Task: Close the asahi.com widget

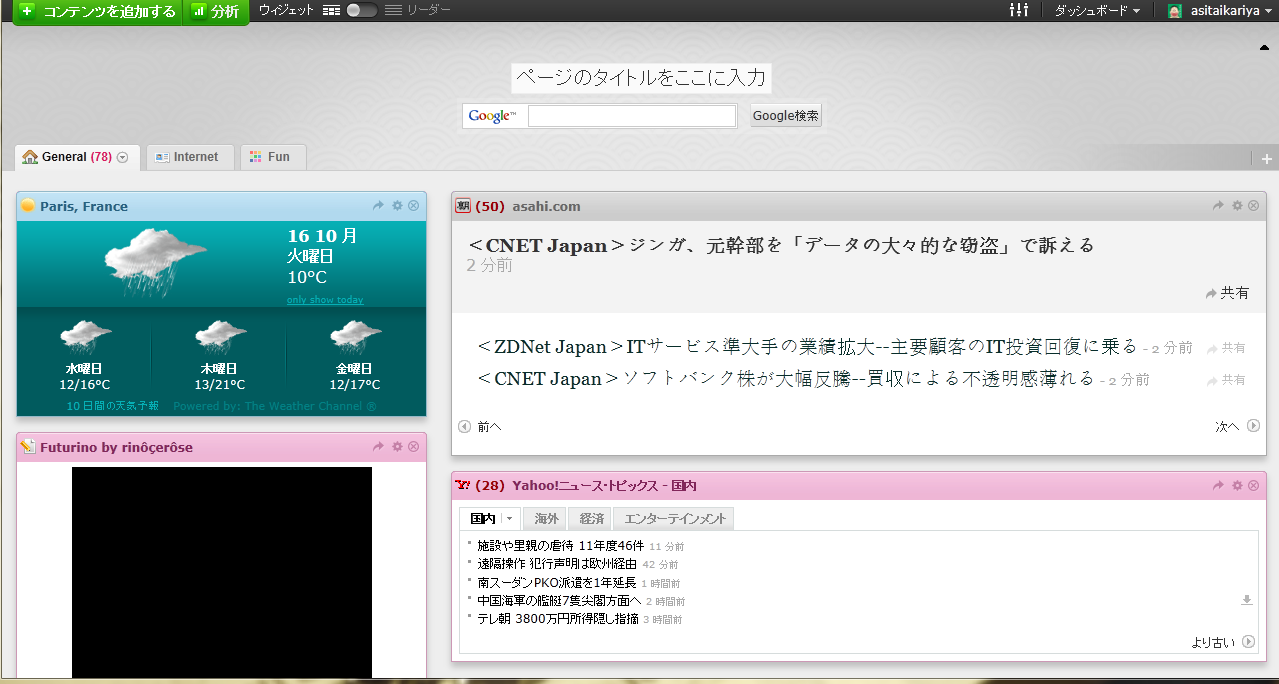Action: coord(1253,206)
